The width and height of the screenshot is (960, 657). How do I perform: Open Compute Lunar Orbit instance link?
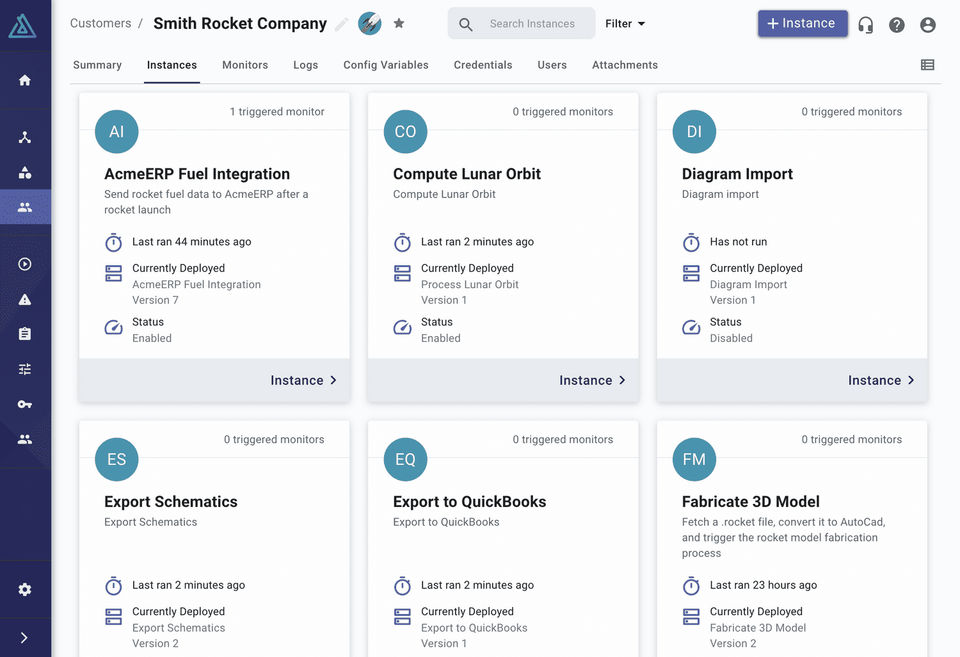(593, 380)
